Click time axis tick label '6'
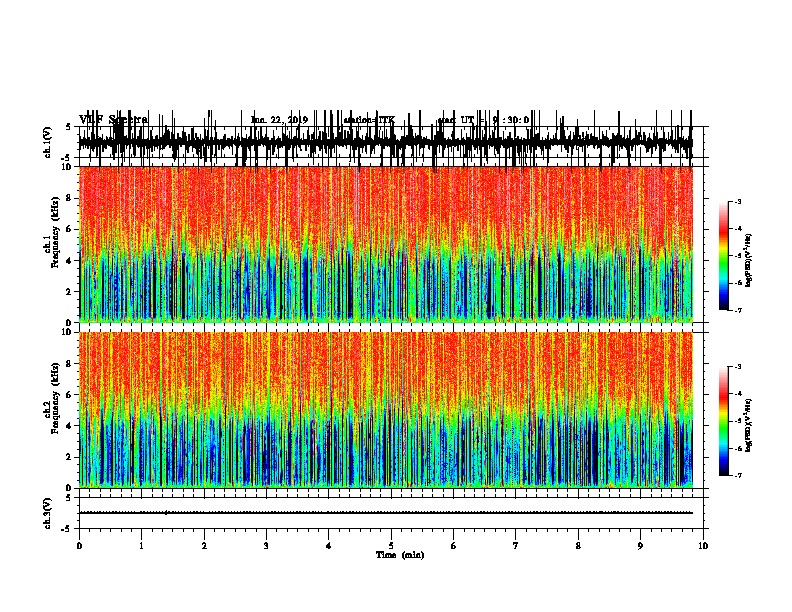 (x=454, y=546)
